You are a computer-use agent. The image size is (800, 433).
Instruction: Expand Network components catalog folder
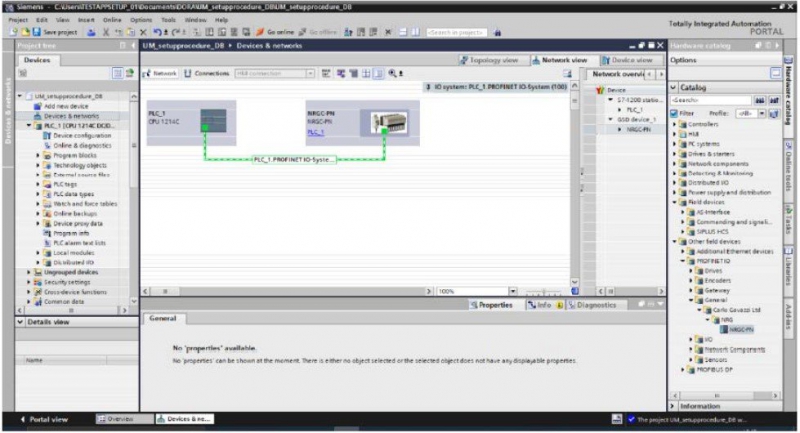pos(674,164)
